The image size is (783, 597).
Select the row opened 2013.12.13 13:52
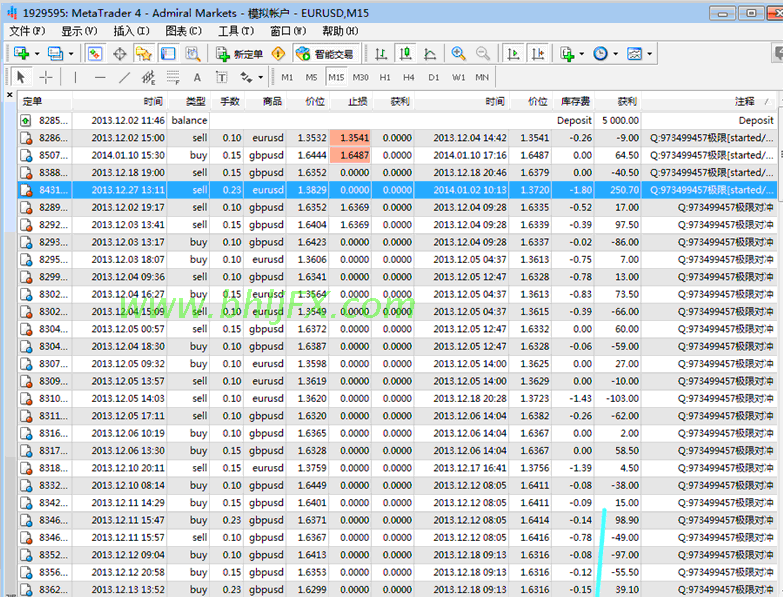pos(397,589)
